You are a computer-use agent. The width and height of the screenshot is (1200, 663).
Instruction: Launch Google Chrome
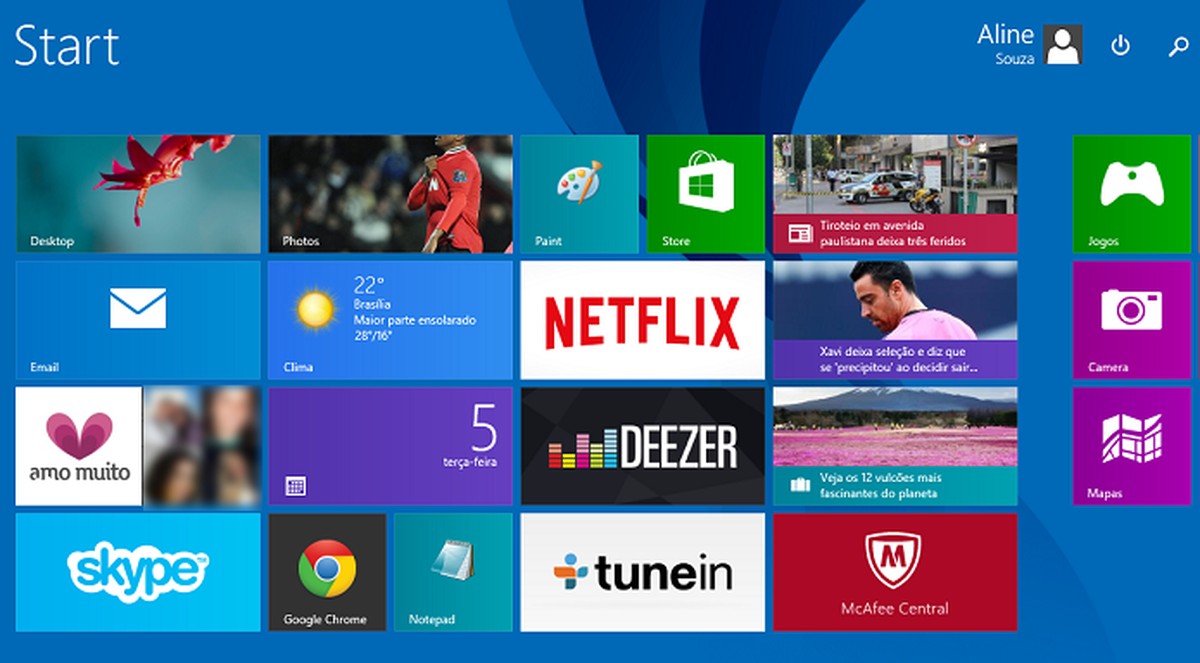click(x=327, y=572)
